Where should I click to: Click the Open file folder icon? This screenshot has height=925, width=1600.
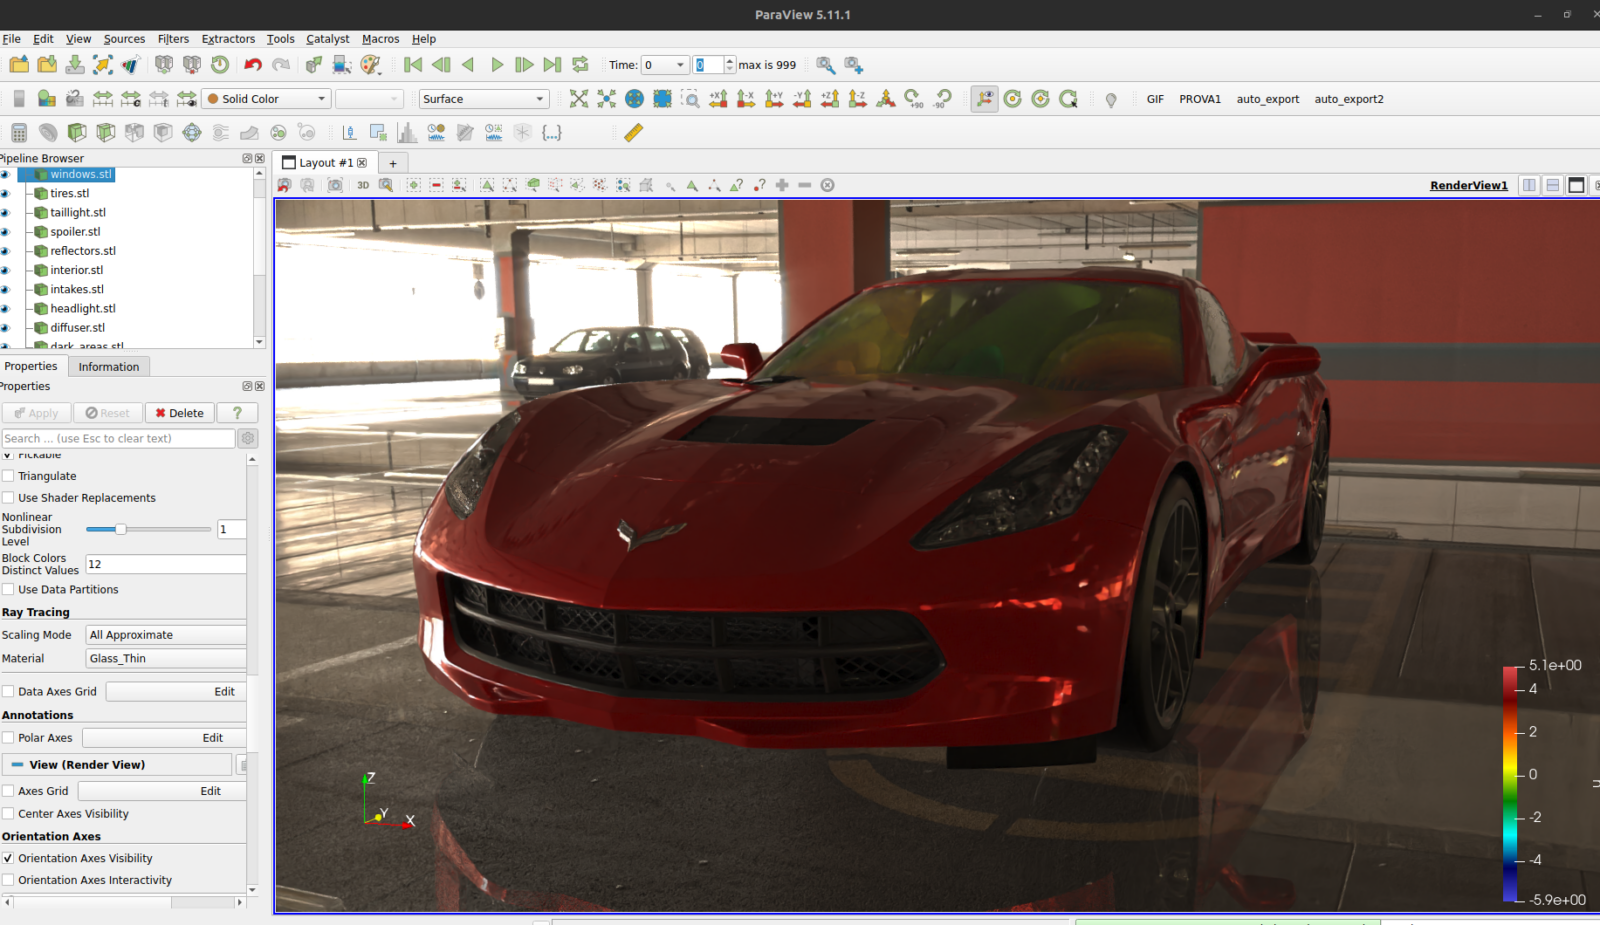pos(19,65)
